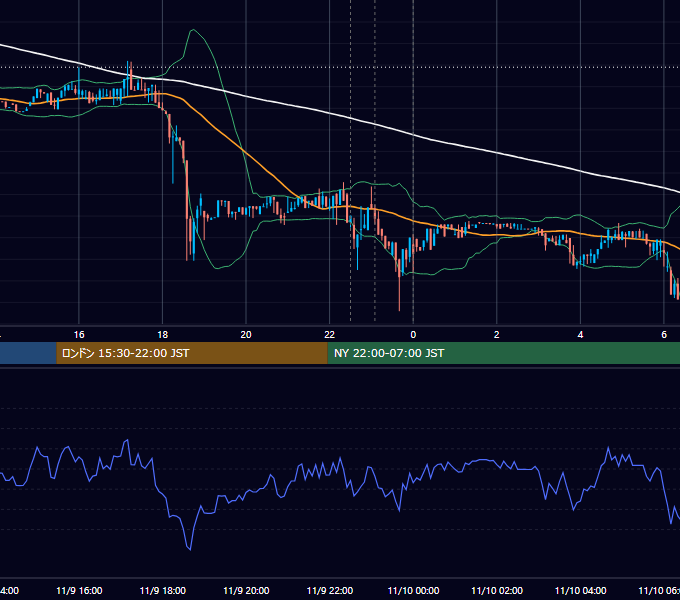The height and width of the screenshot is (600, 680).
Task: Click the 2 hour label on price chart axis
Action: click(497, 335)
